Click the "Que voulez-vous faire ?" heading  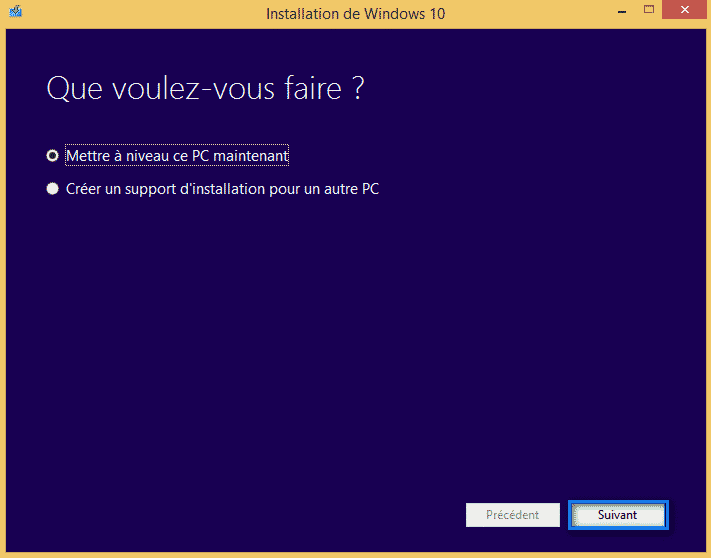[205, 89]
